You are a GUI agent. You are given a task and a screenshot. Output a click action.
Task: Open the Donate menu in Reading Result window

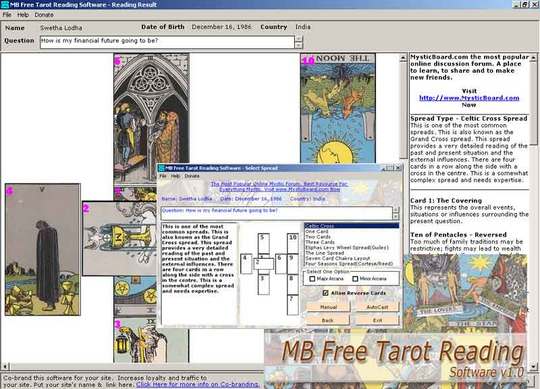(44, 15)
